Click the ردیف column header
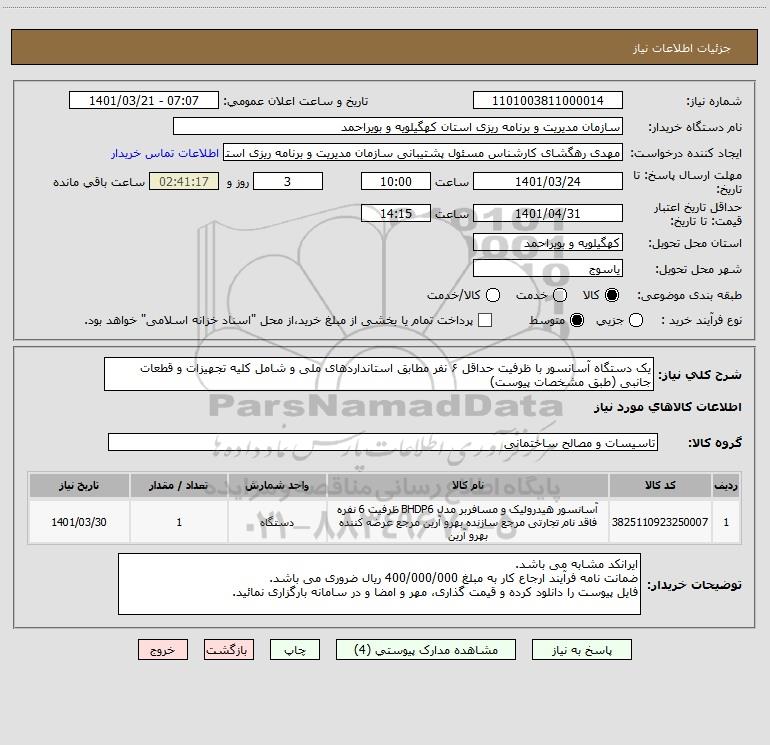Screen dimensions: 770x745 726,485
